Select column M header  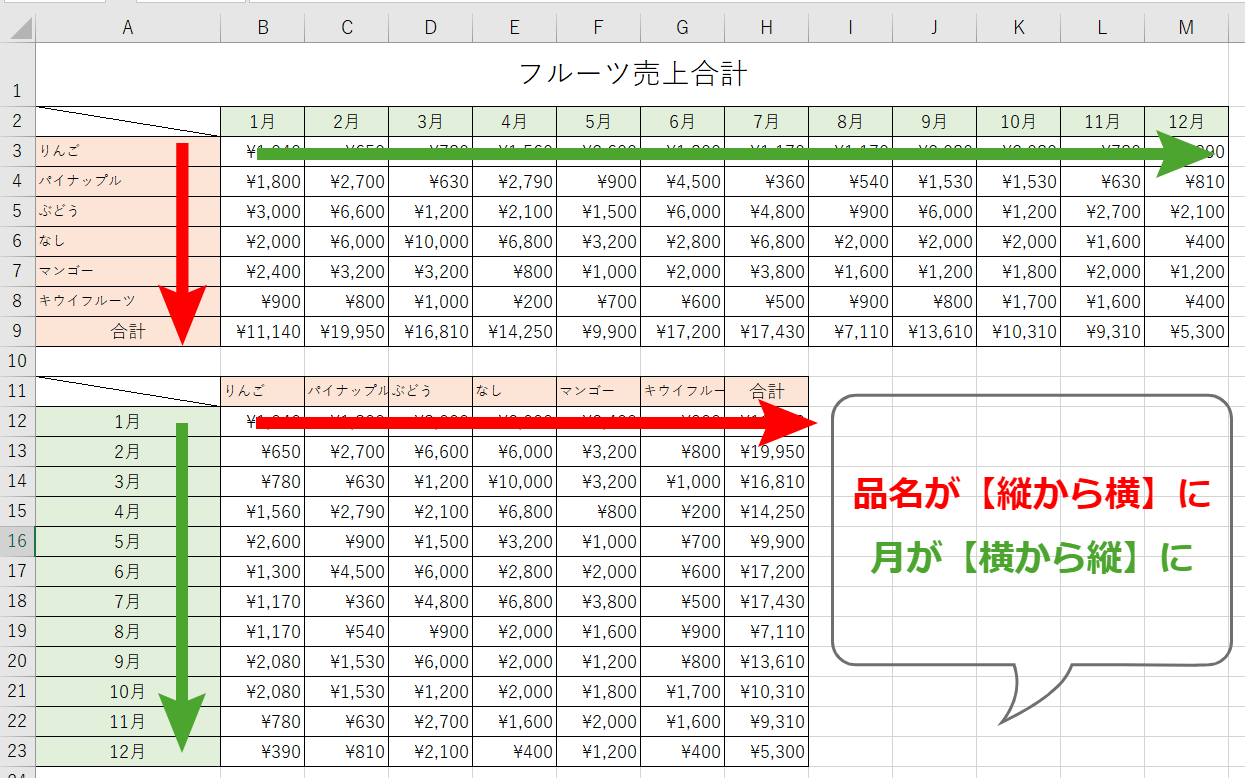[x=1185, y=27]
